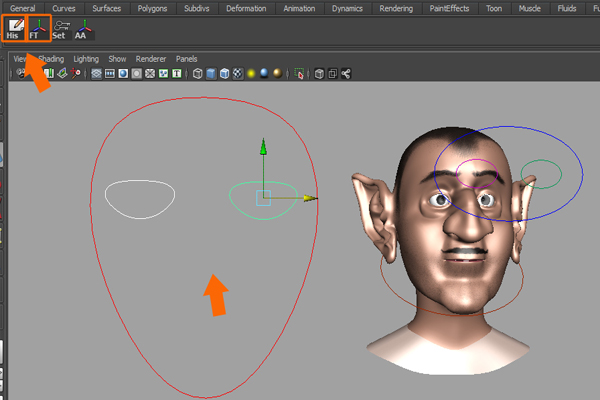
Task: Select the white eye control curve
Action: 140,199
